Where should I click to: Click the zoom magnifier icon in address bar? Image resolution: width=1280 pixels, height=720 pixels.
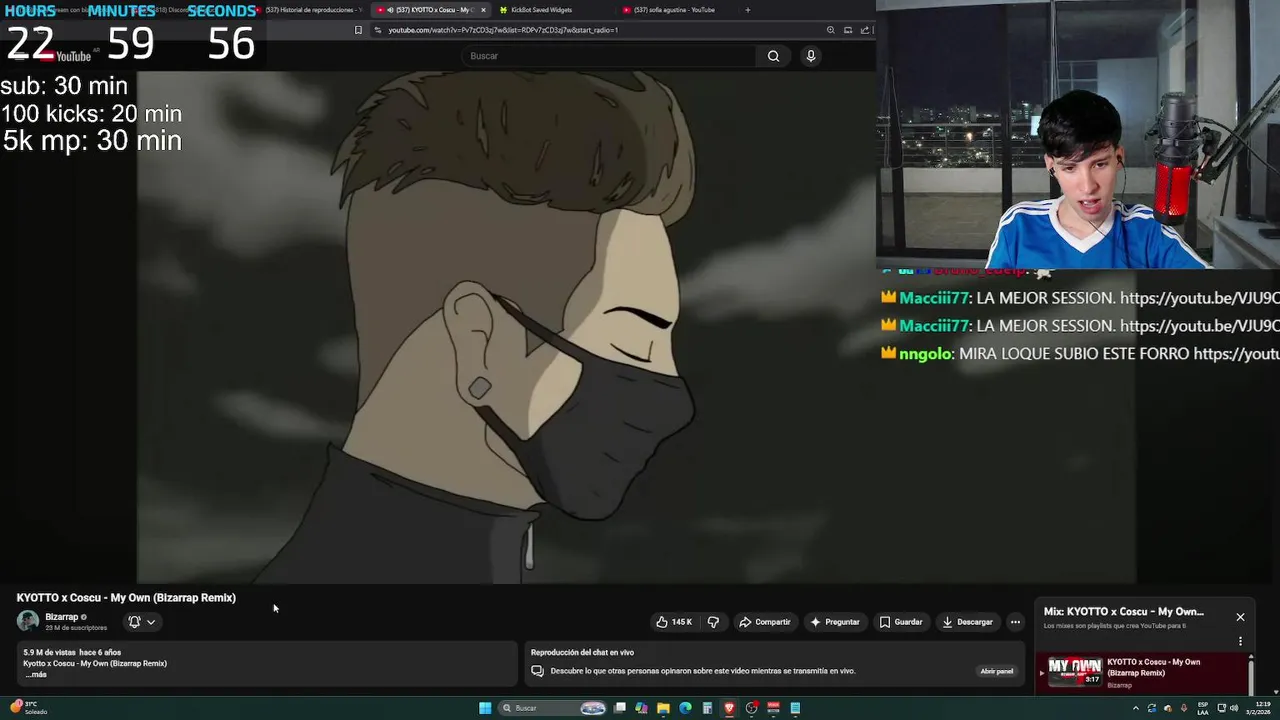click(830, 30)
